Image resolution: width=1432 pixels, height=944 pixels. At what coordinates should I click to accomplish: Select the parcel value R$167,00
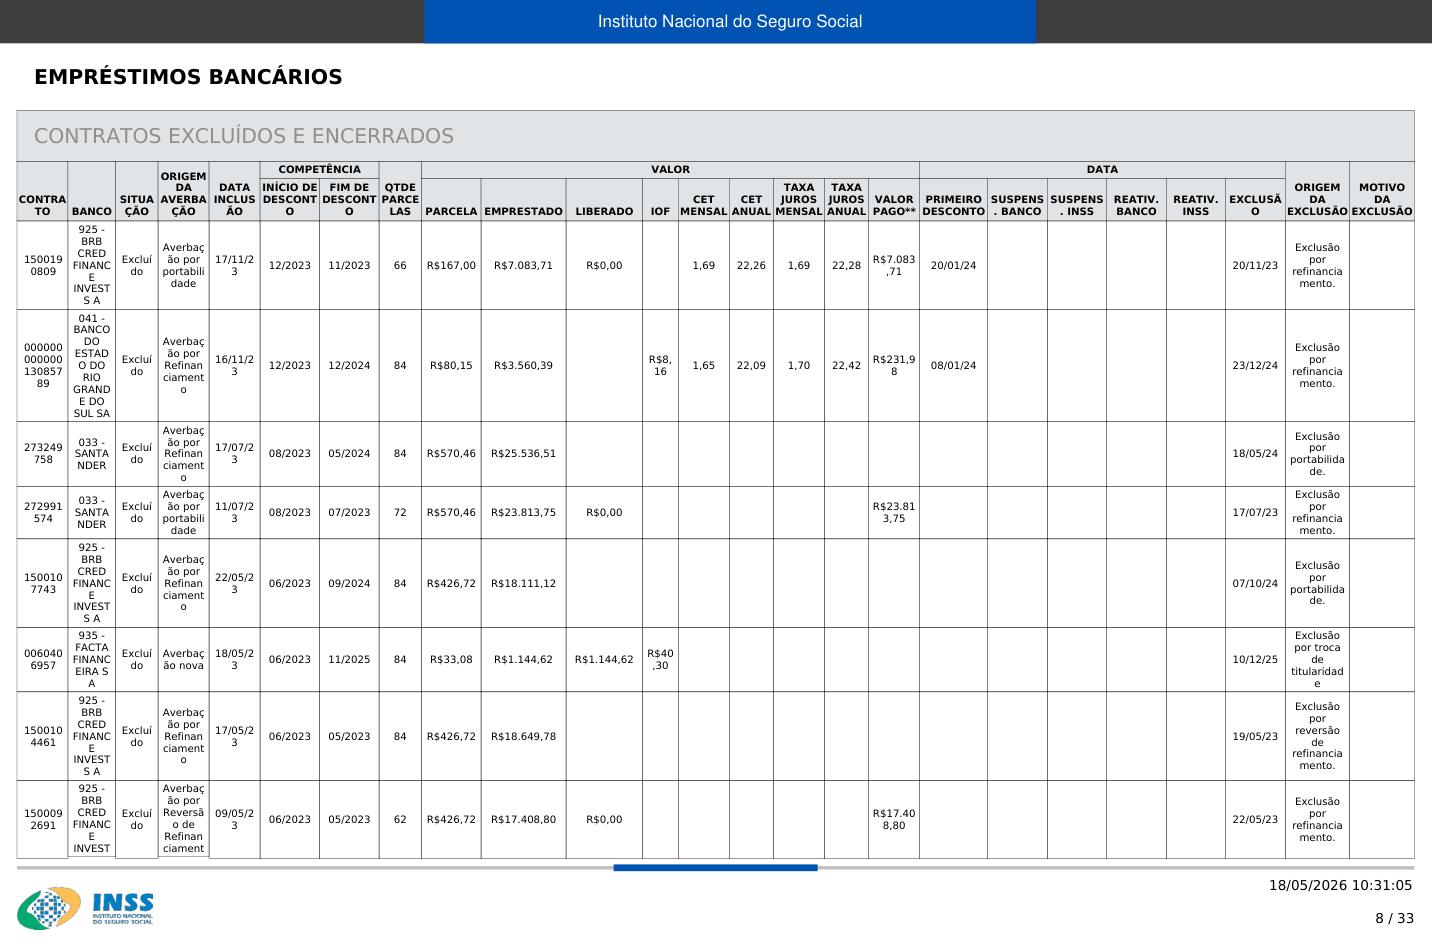click(x=451, y=265)
